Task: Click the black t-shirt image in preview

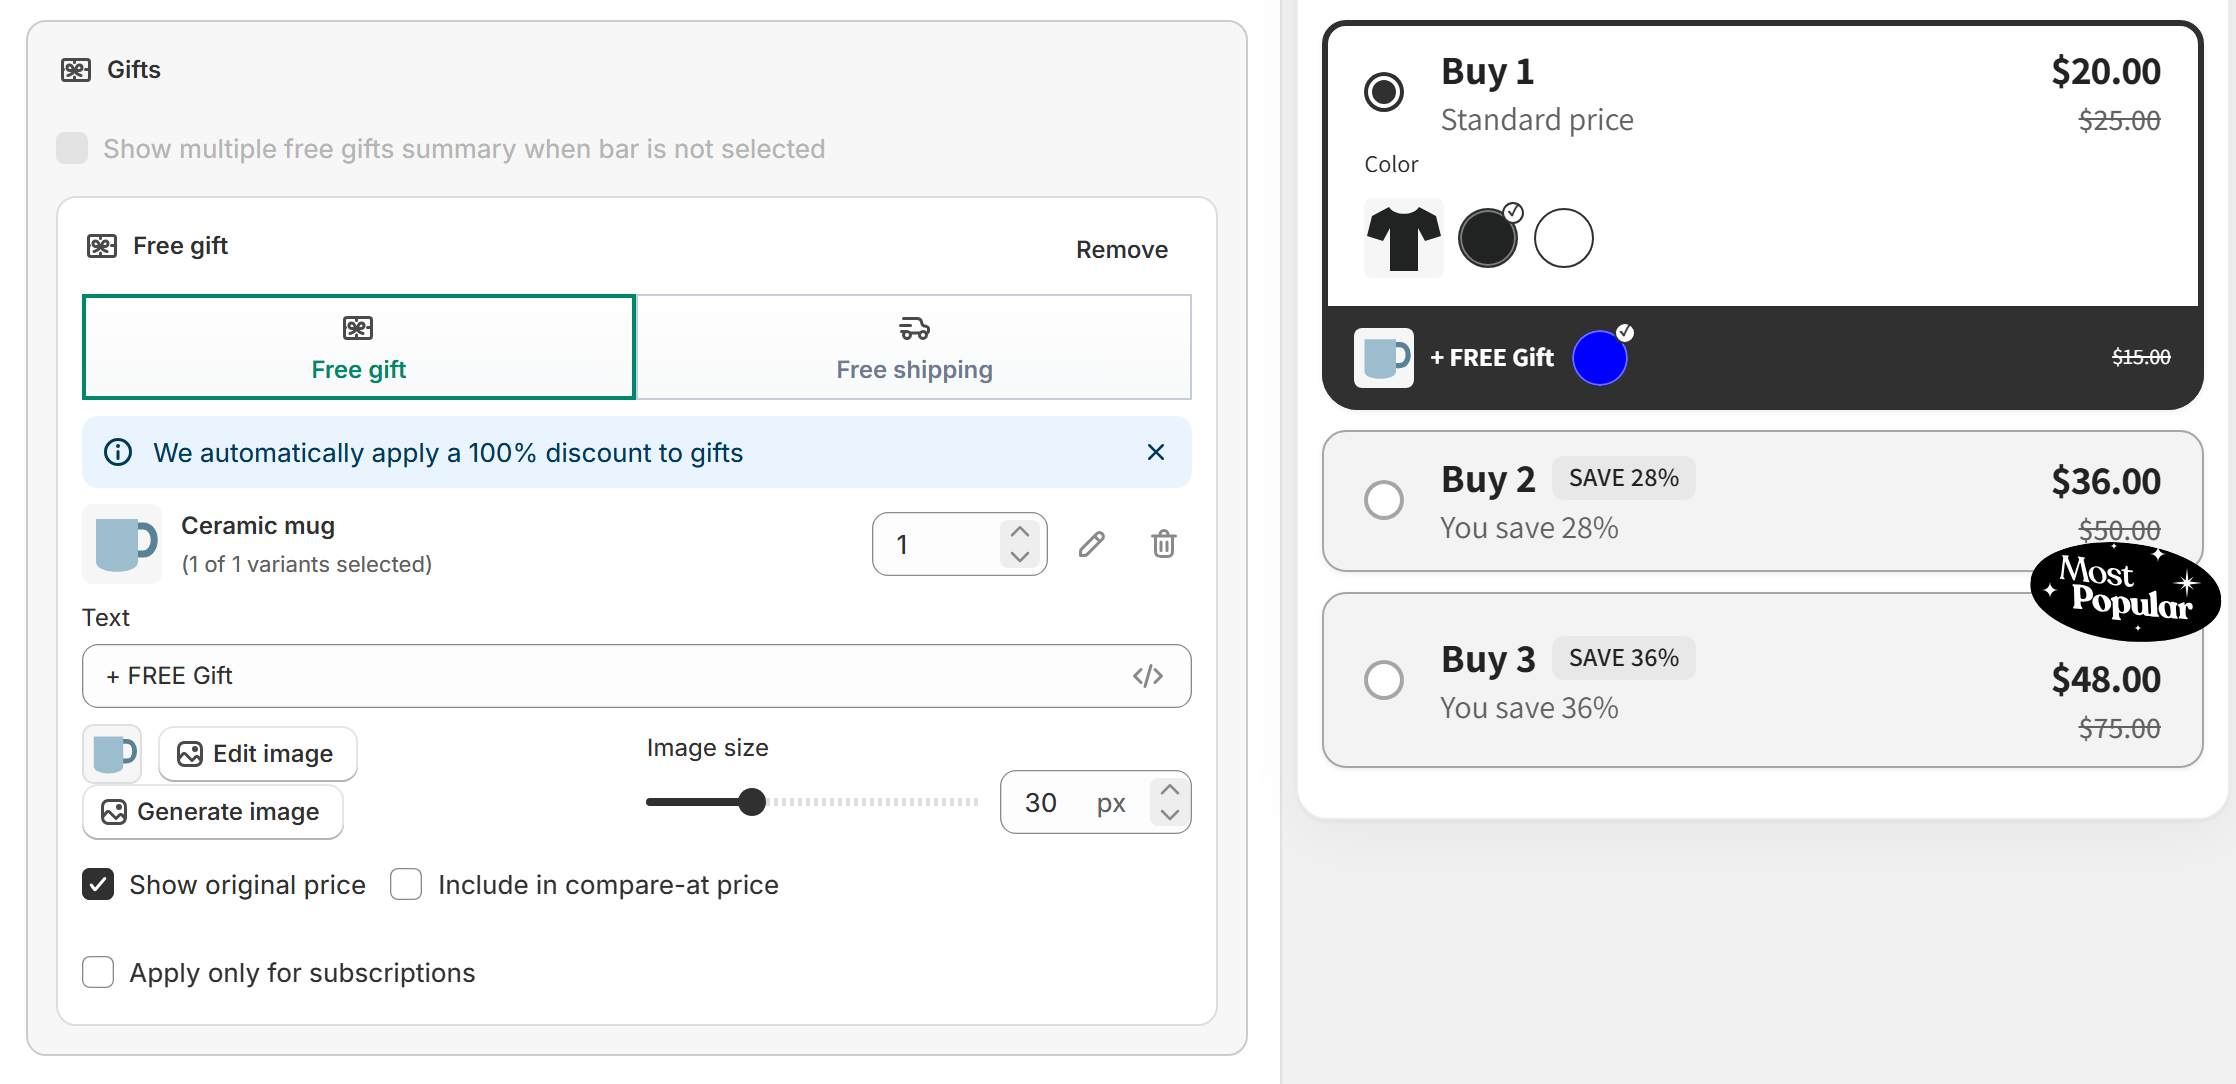Action: pos(1404,238)
